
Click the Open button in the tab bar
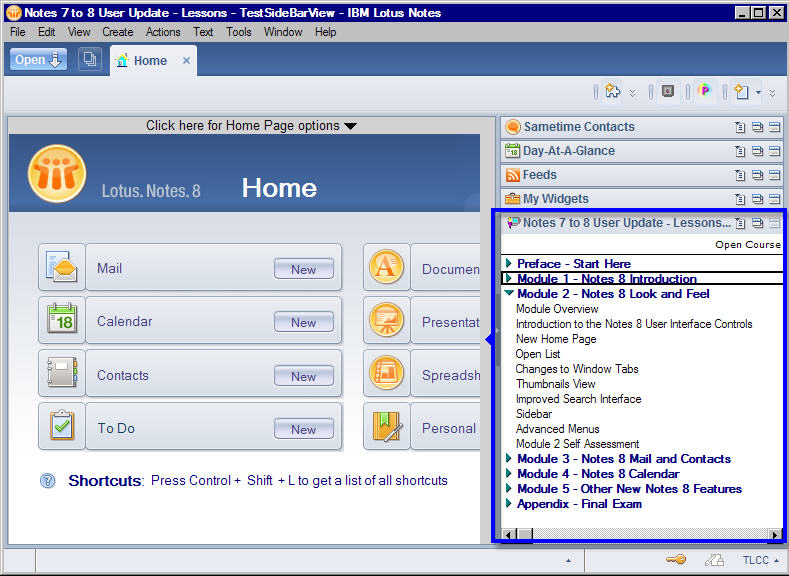38,60
